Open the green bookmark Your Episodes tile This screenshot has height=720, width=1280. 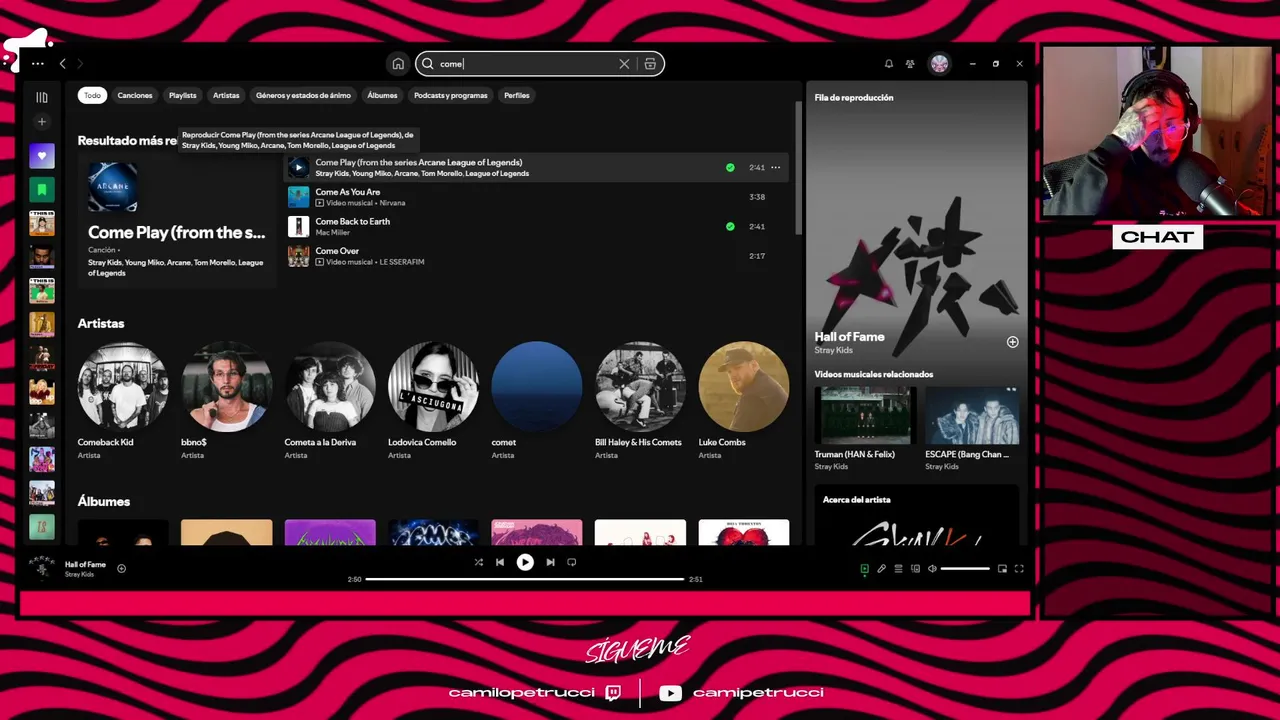(41, 190)
